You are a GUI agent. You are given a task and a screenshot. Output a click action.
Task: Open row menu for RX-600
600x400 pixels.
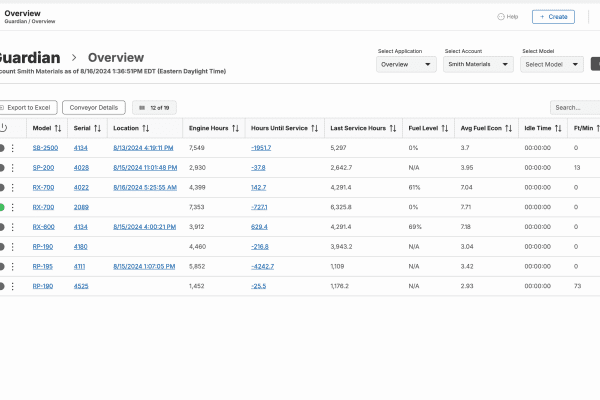tap(13, 227)
